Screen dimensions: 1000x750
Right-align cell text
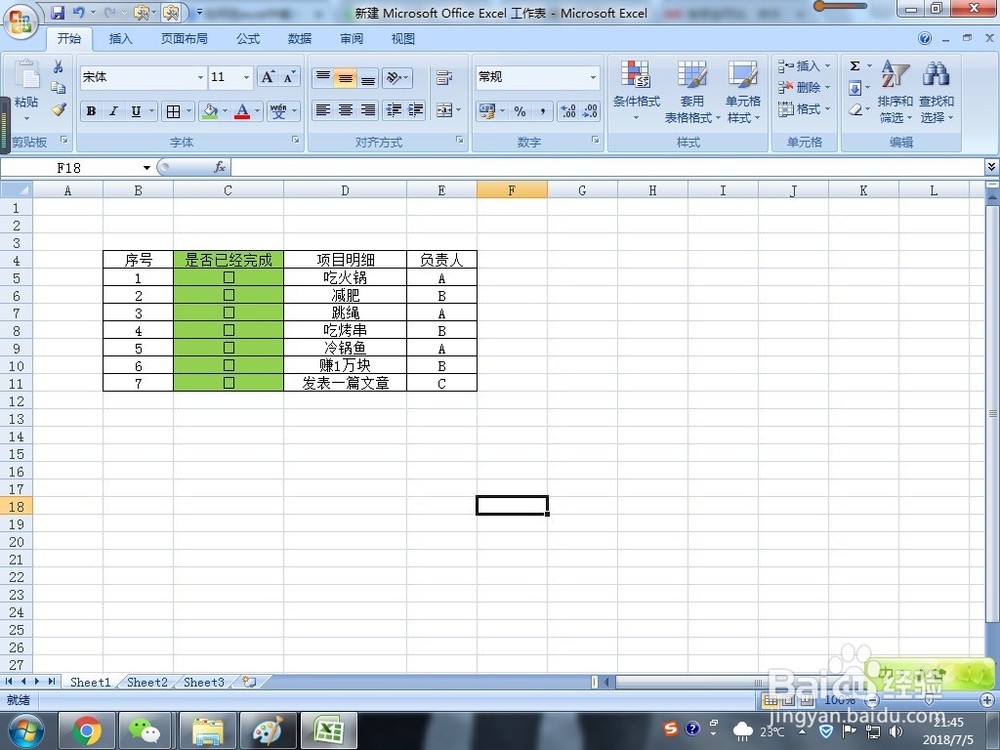point(368,110)
